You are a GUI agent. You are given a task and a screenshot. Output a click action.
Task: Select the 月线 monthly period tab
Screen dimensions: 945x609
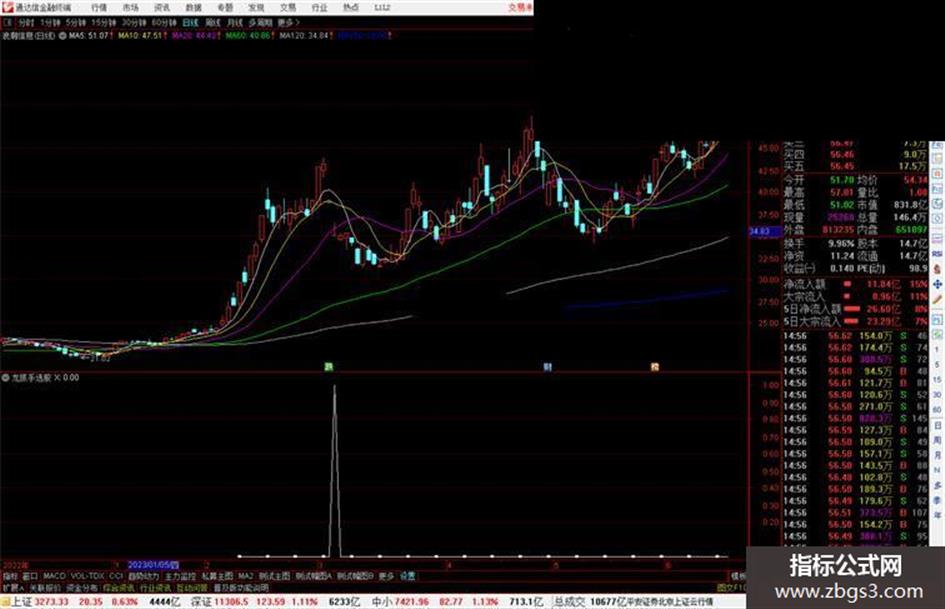[234, 22]
